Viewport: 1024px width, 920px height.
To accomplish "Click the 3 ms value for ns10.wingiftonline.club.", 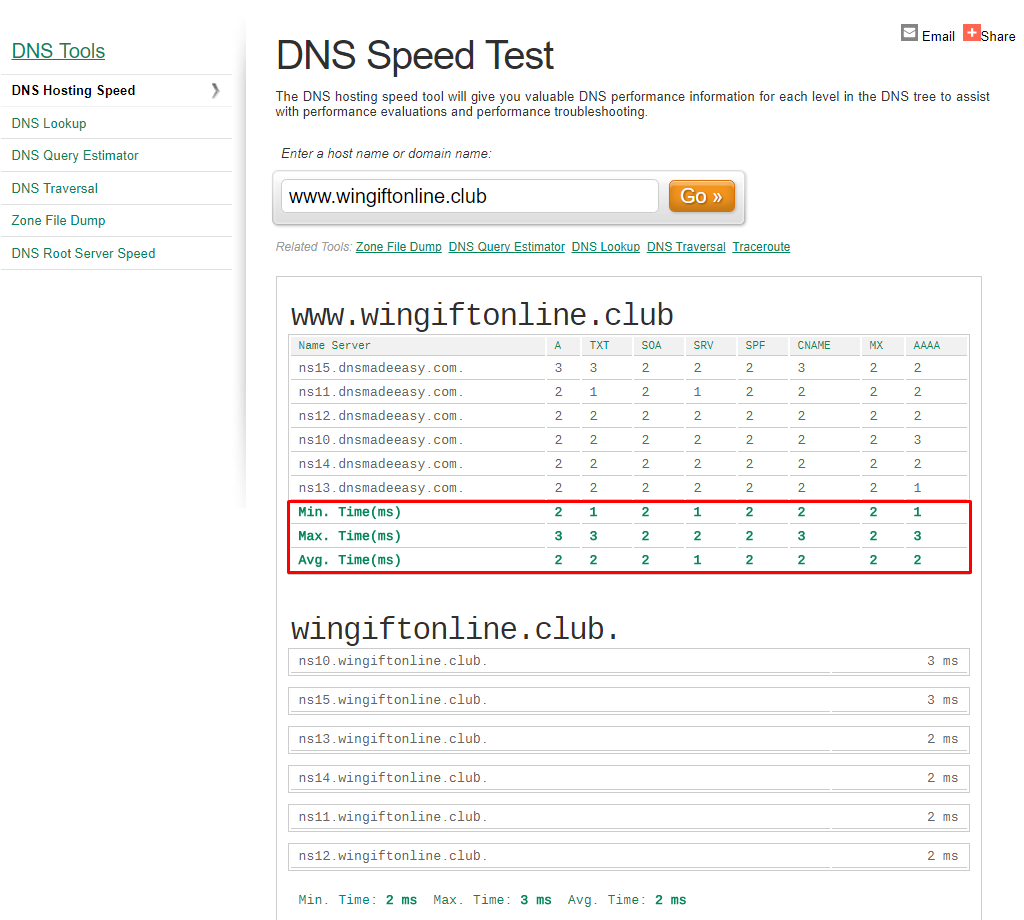I will 942,661.
